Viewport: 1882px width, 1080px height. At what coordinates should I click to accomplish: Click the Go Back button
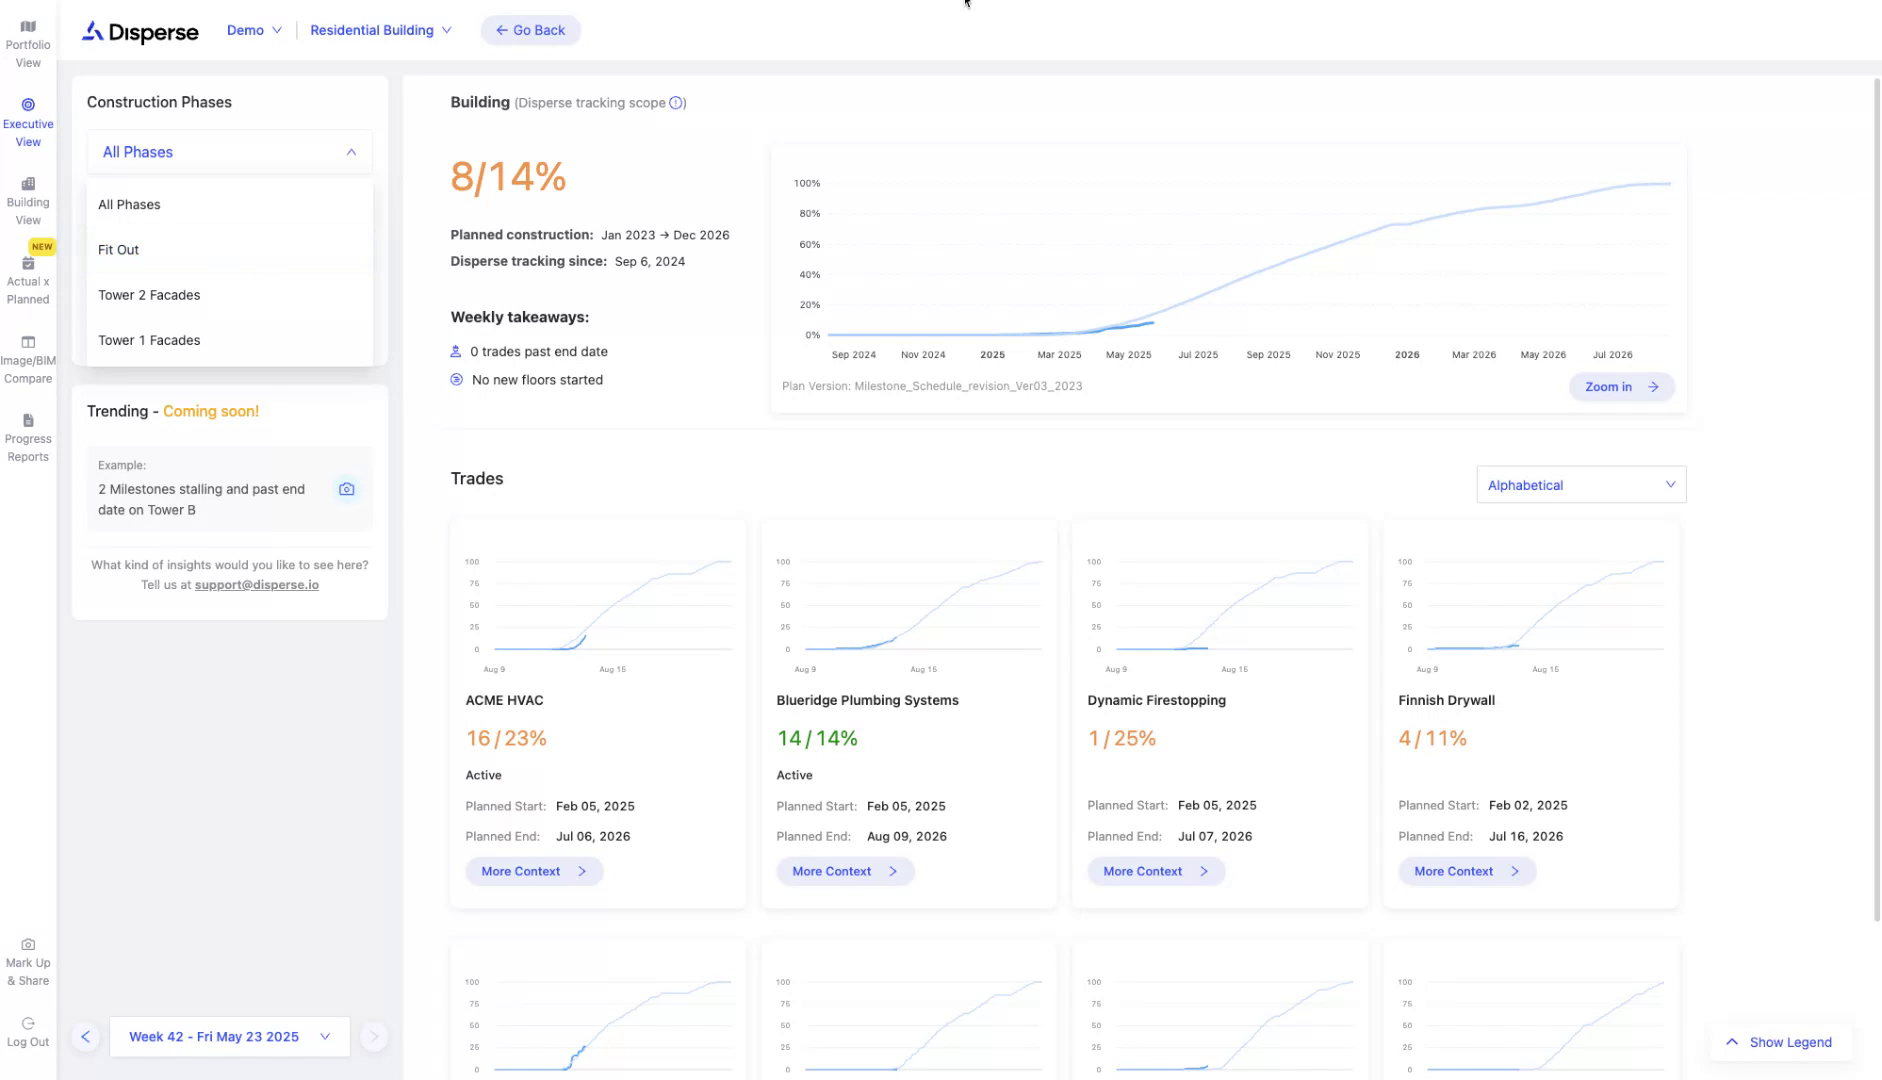[530, 30]
